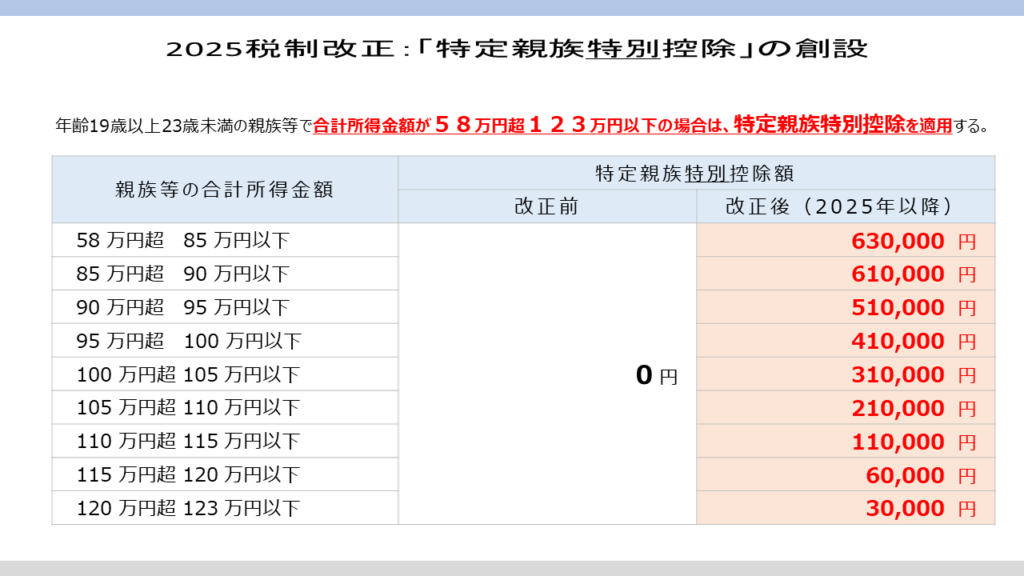Click the slide title about 特定親族特別控除の創設
The image size is (1024, 576).
(x=512, y=48)
